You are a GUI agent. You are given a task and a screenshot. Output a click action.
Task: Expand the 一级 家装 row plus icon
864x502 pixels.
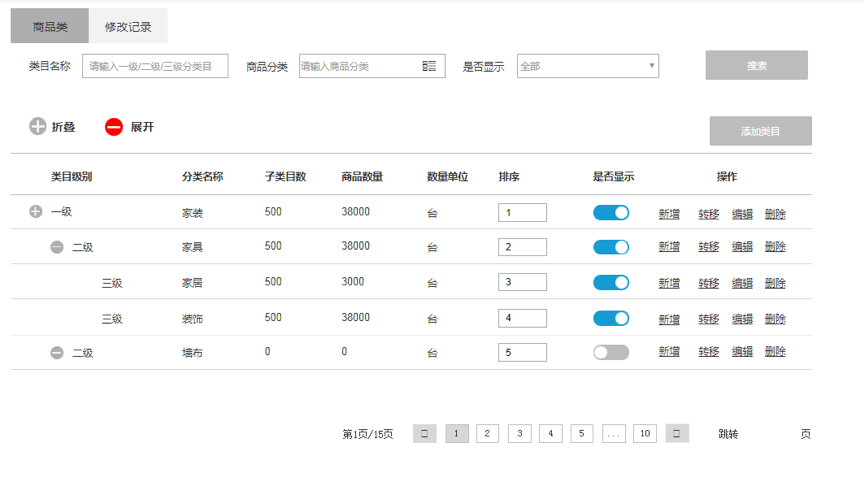(36, 212)
